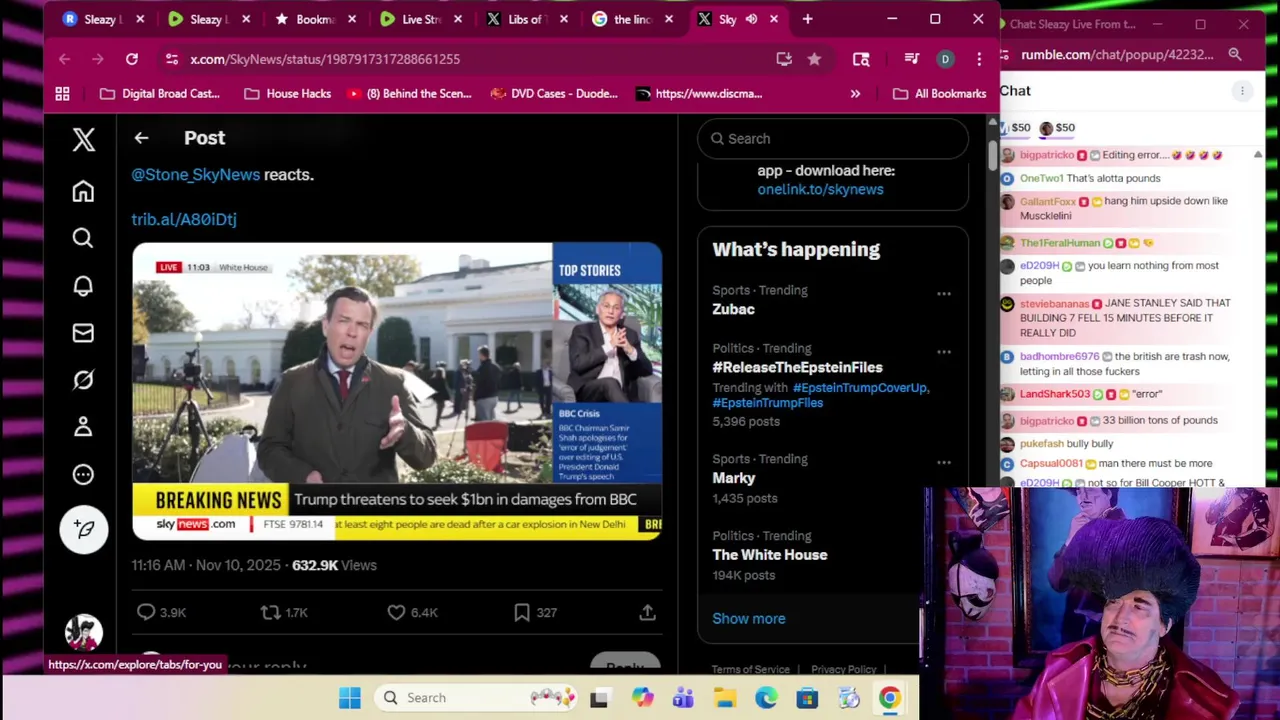The width and height of the screenshot is (1280, 720).
Task: Open the bookmarks apps grid icon
Action: [x=62, y=94]
